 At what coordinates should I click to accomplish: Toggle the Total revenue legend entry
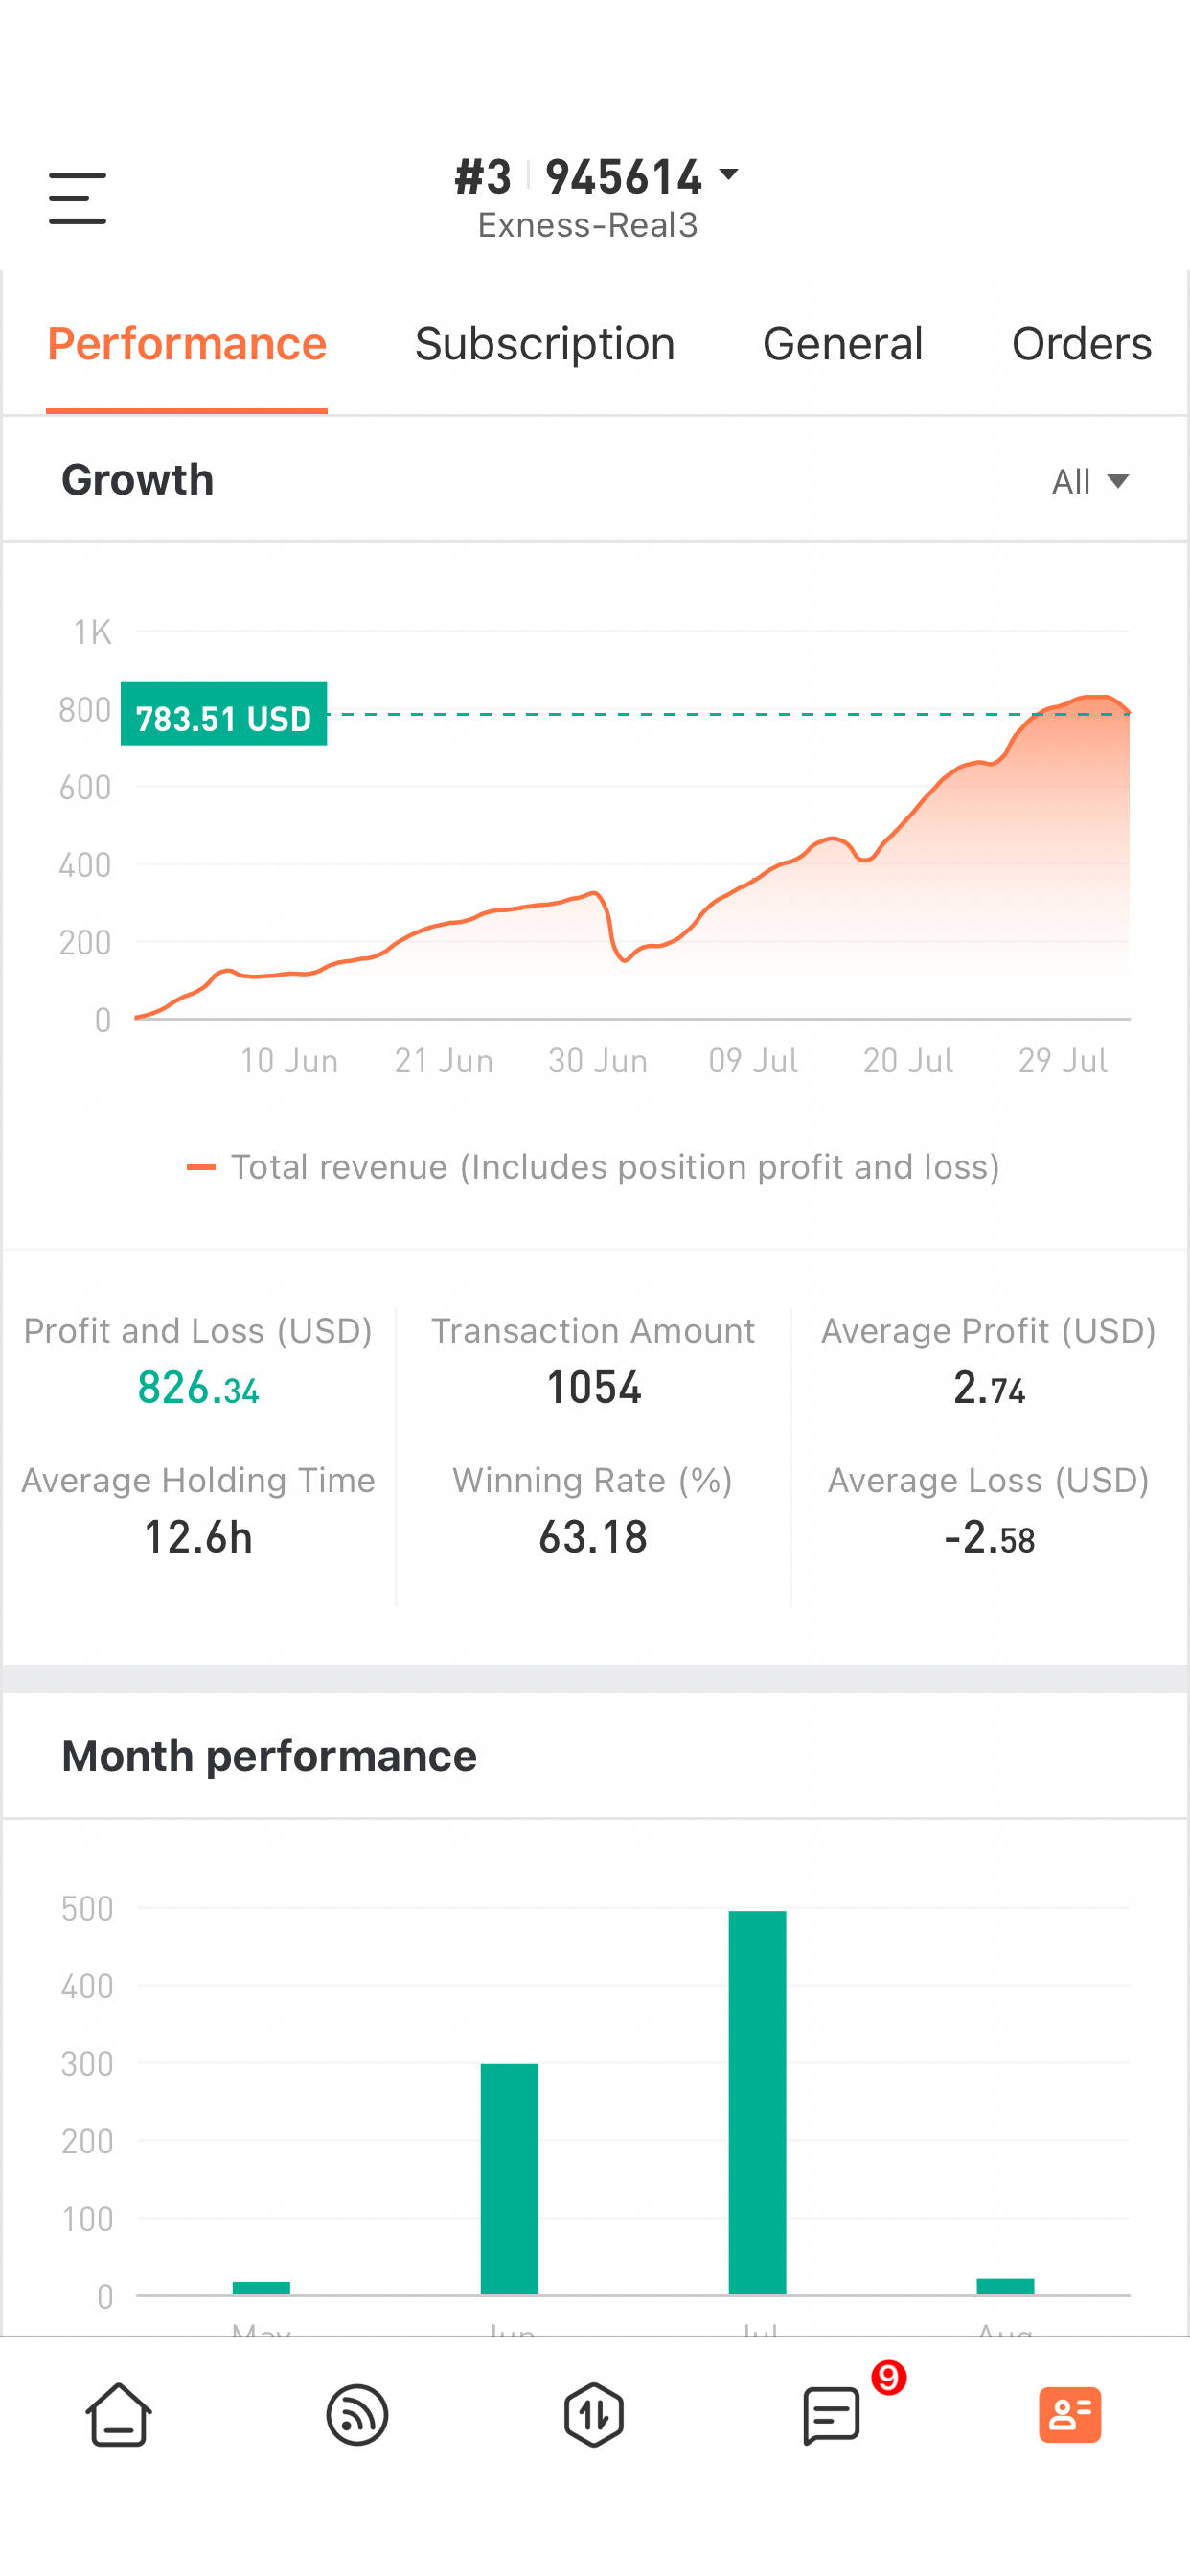[593, 1167]
